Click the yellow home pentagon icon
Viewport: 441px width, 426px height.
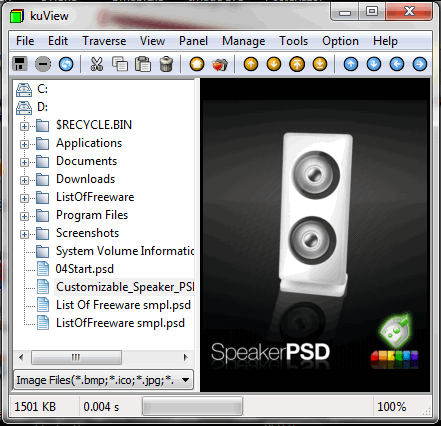pyautogui.click(x=197, y=64)
